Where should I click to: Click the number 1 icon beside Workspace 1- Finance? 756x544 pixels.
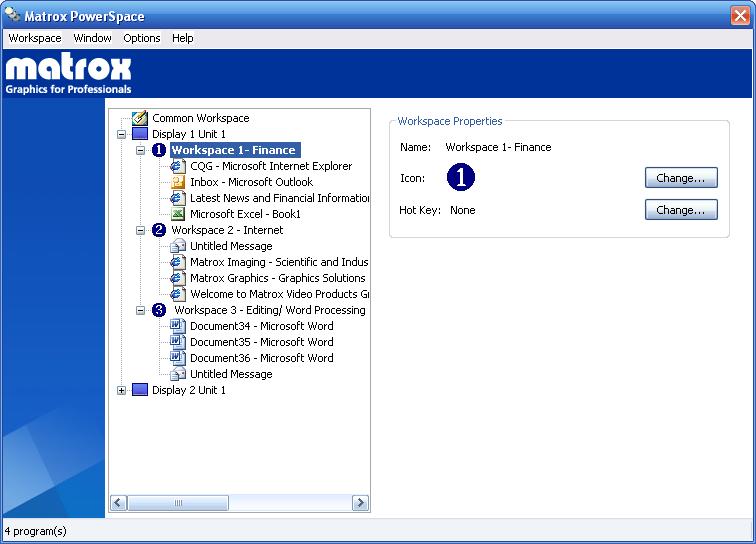pyautogui.click(x=159, y=150)
